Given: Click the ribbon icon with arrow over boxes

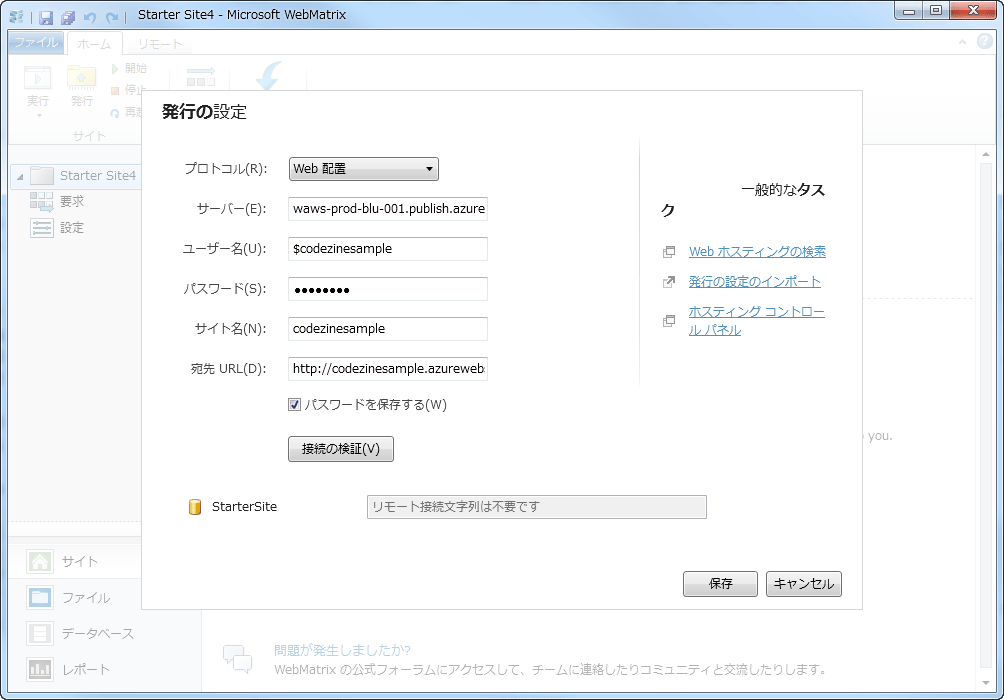Looking at the screenshot, I should 200,77.
